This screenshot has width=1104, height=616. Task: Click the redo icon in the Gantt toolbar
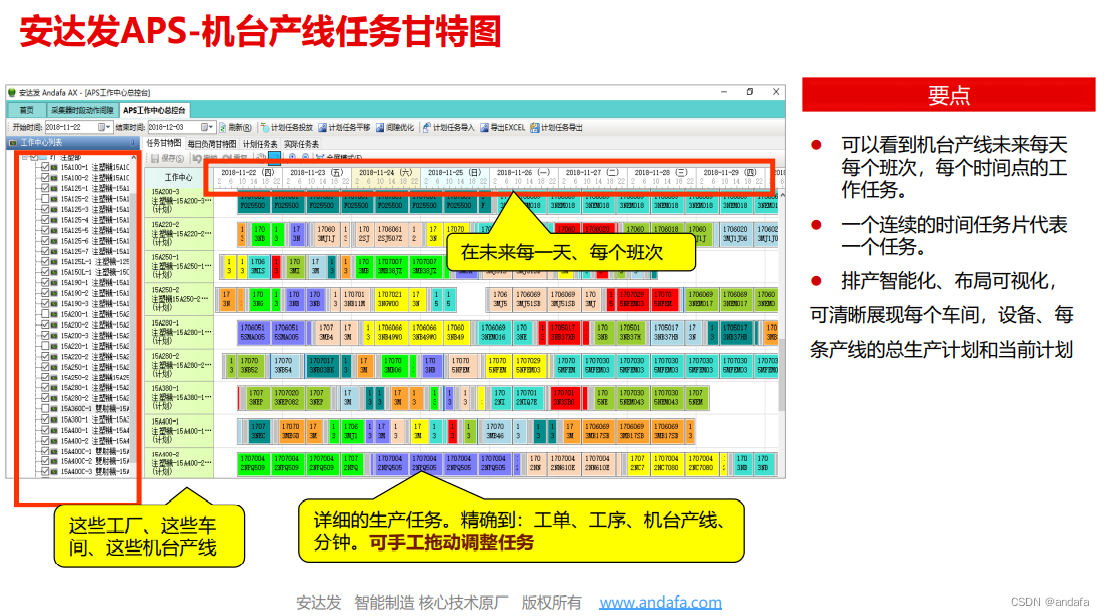[x=227, y=158]
